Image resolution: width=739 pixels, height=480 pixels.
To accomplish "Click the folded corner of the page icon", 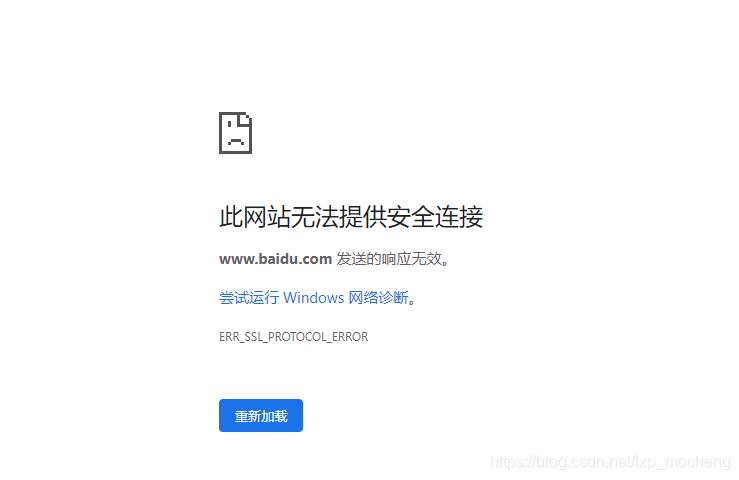I will tap(246, 118).
